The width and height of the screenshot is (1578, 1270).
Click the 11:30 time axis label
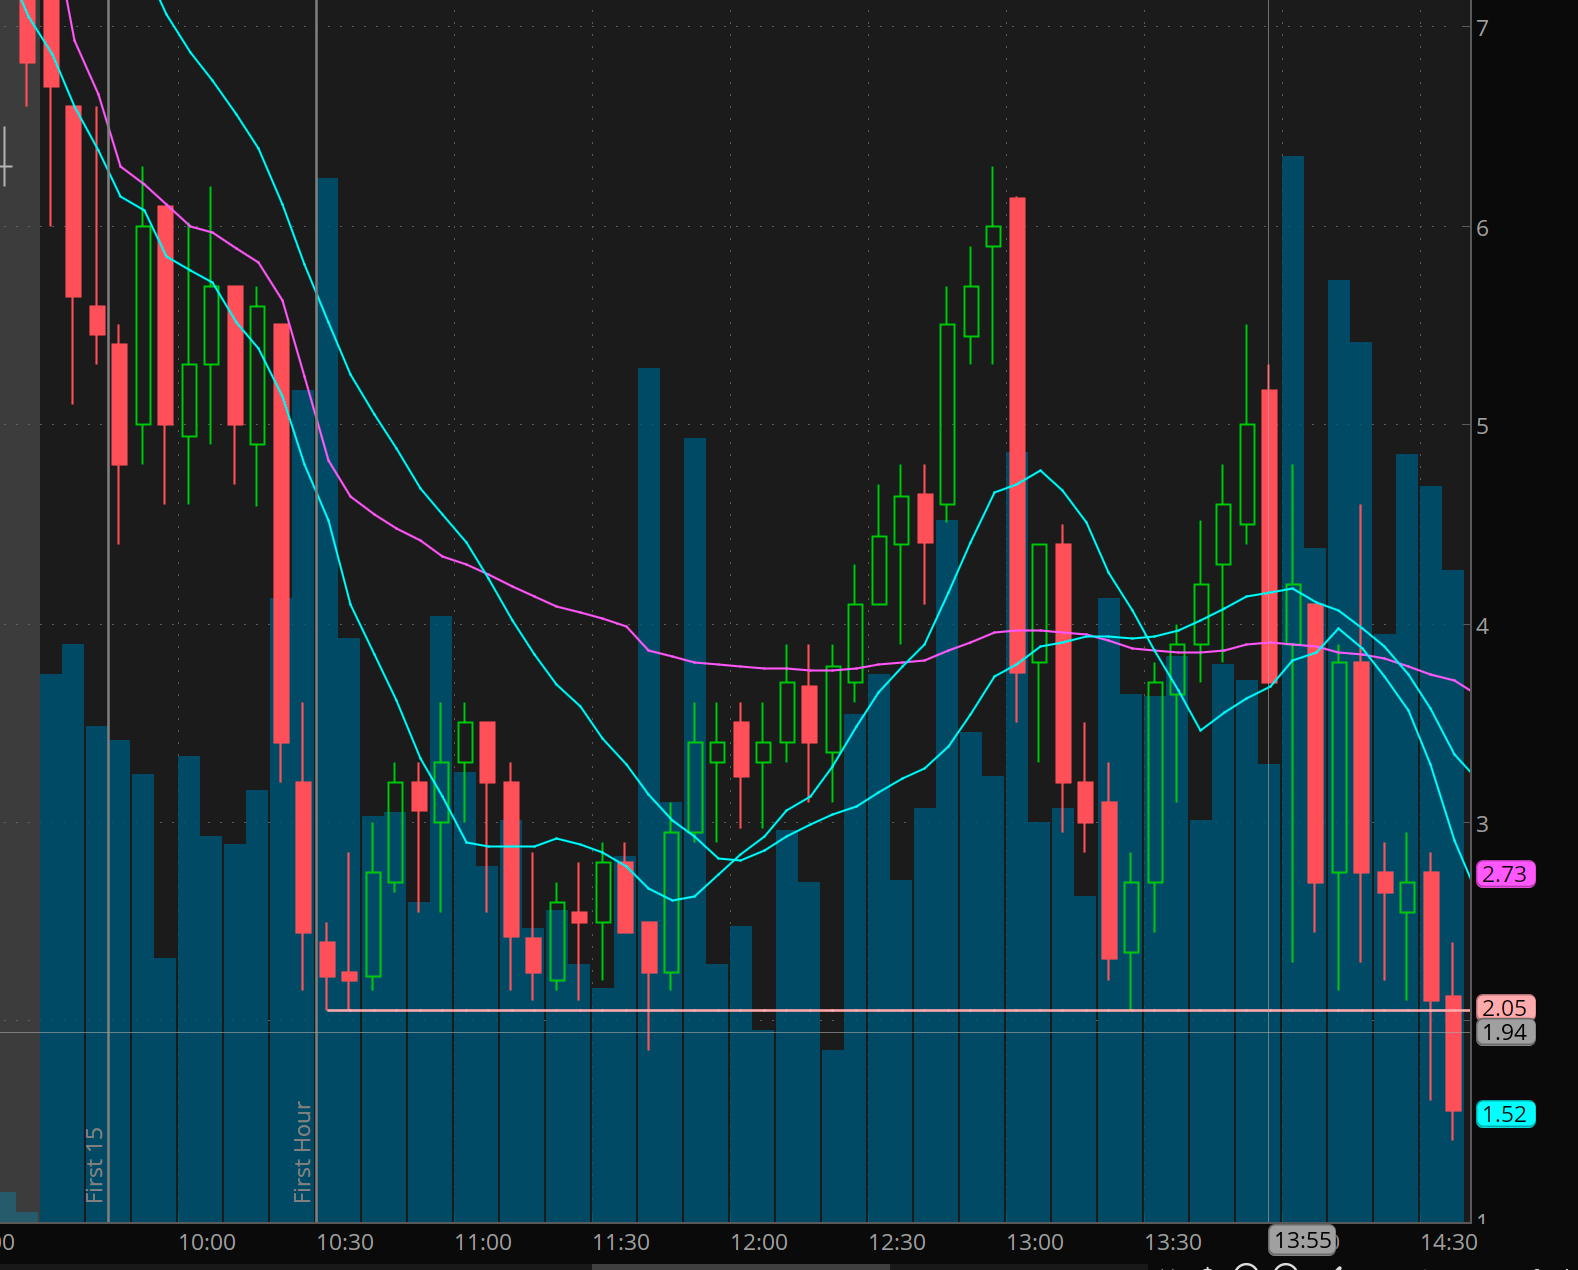[x=621, y=1242]
